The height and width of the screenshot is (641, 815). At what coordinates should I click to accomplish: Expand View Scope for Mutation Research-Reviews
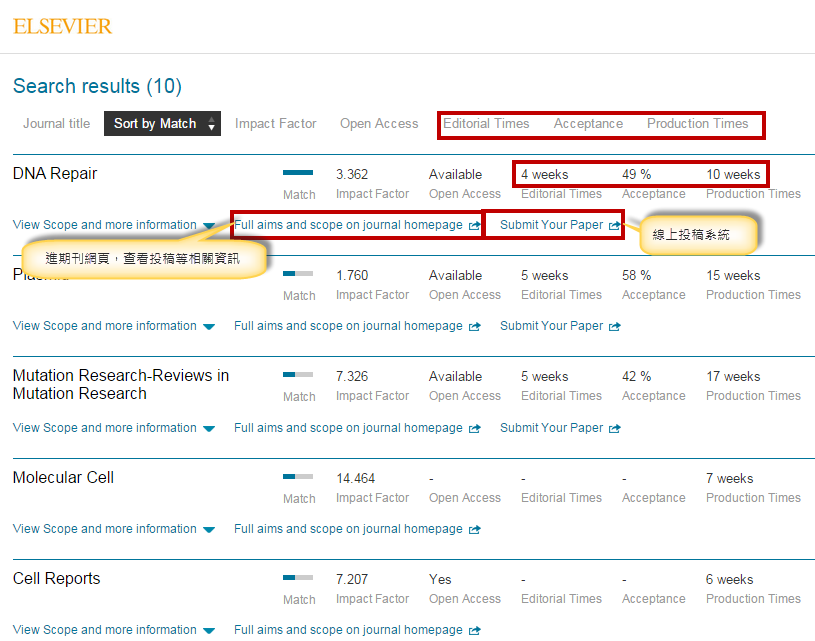pyautogui.click(x=114, y=428)
